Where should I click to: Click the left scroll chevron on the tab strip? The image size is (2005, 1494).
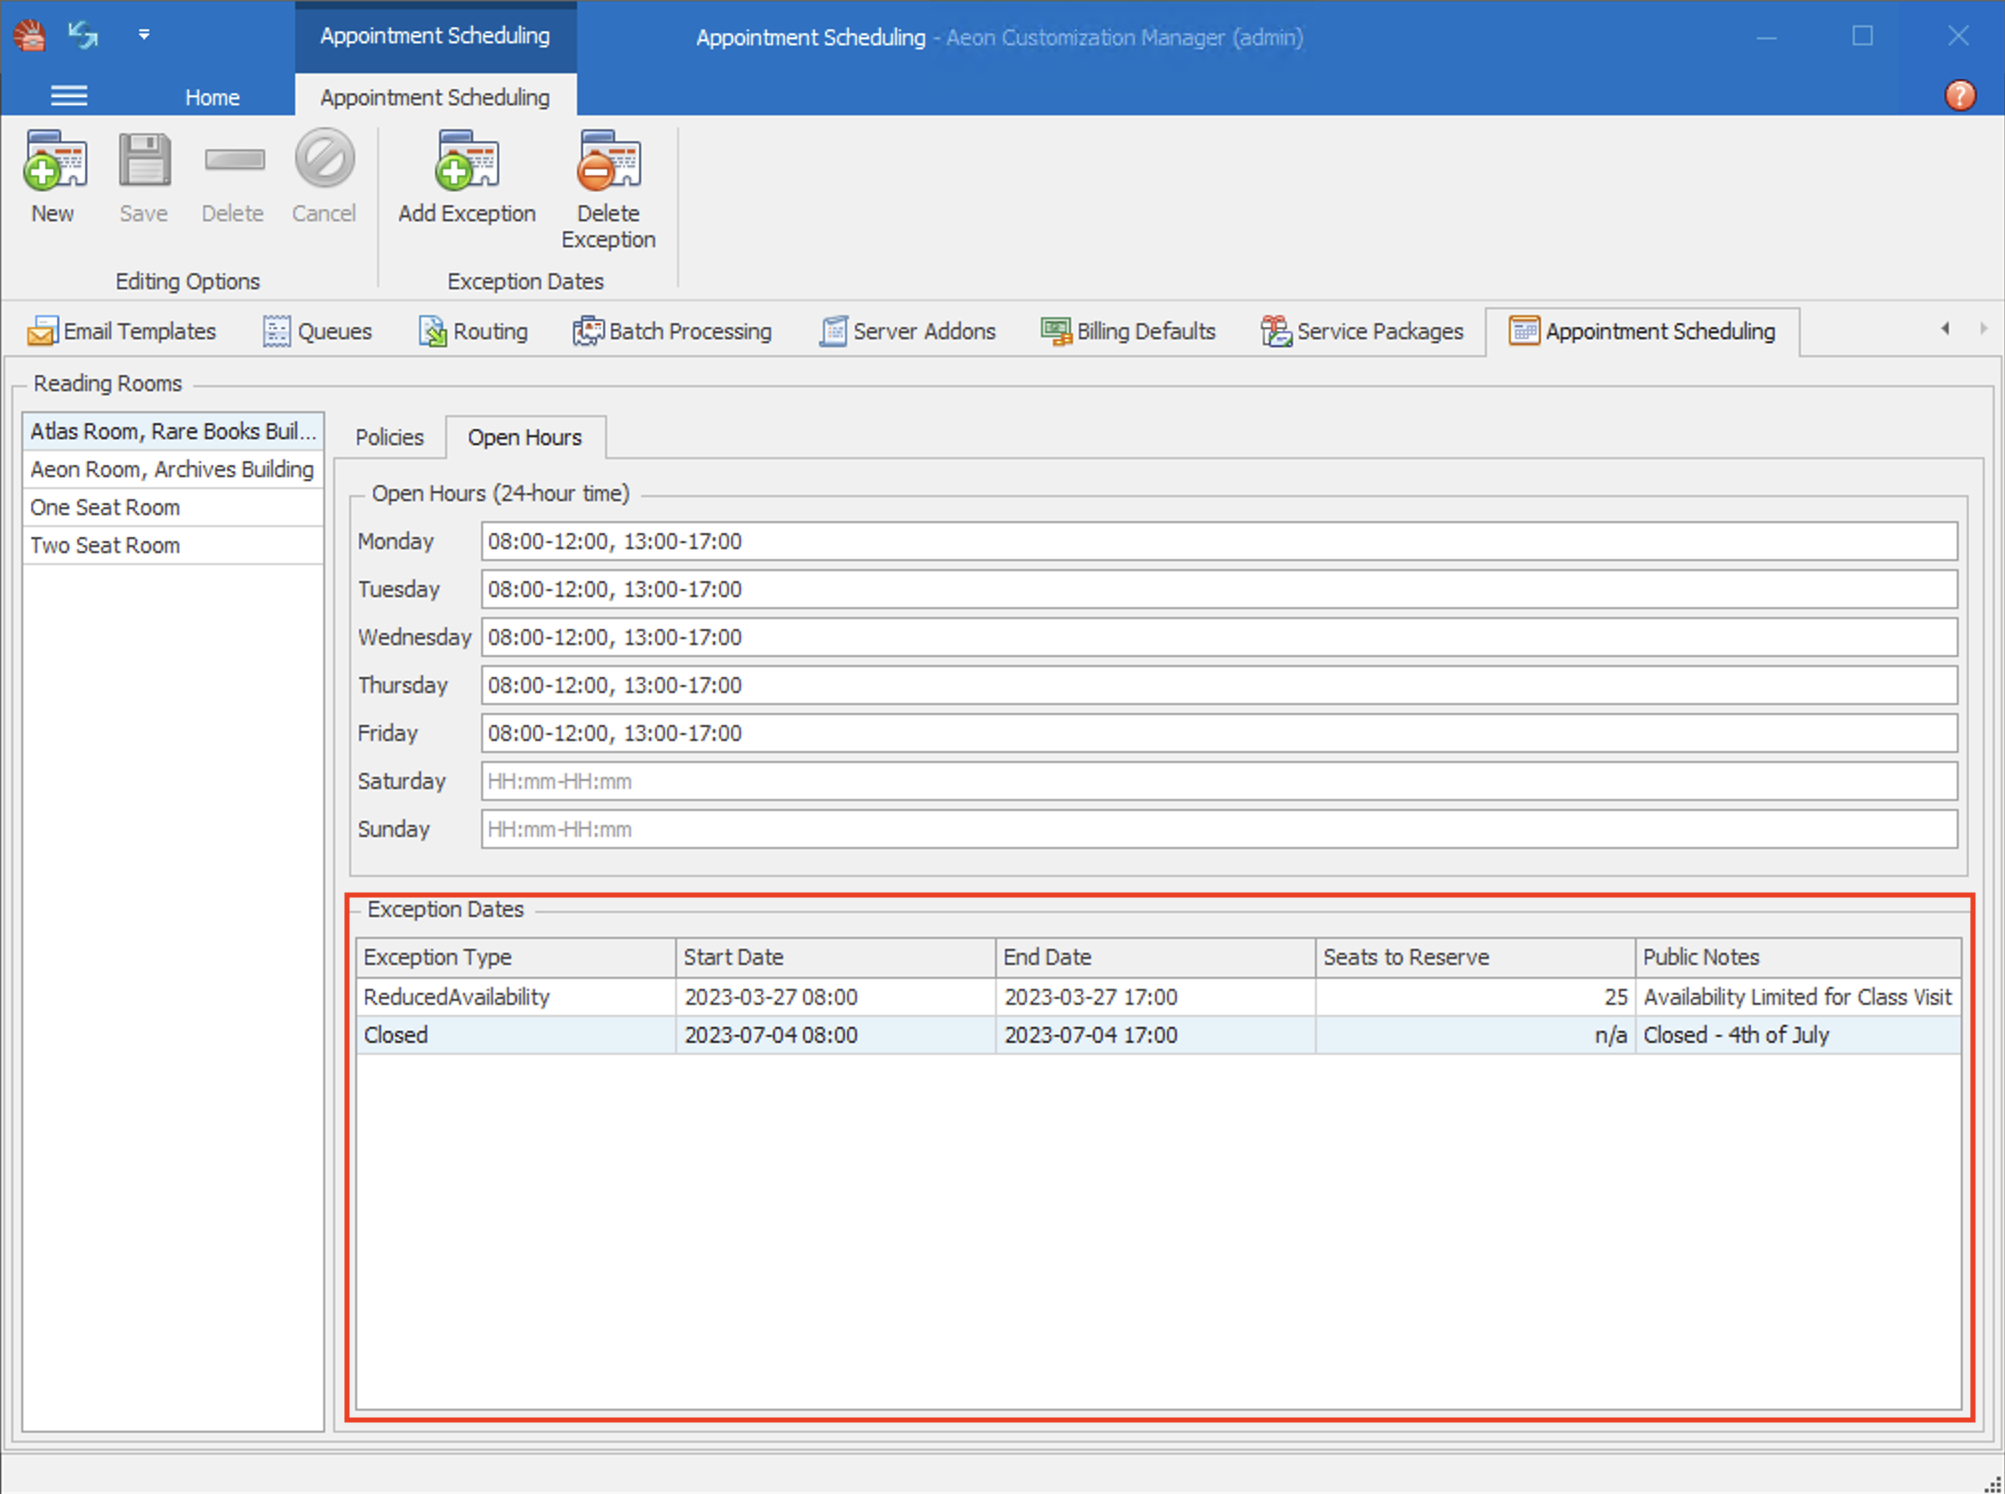[x=1945, y=328]
